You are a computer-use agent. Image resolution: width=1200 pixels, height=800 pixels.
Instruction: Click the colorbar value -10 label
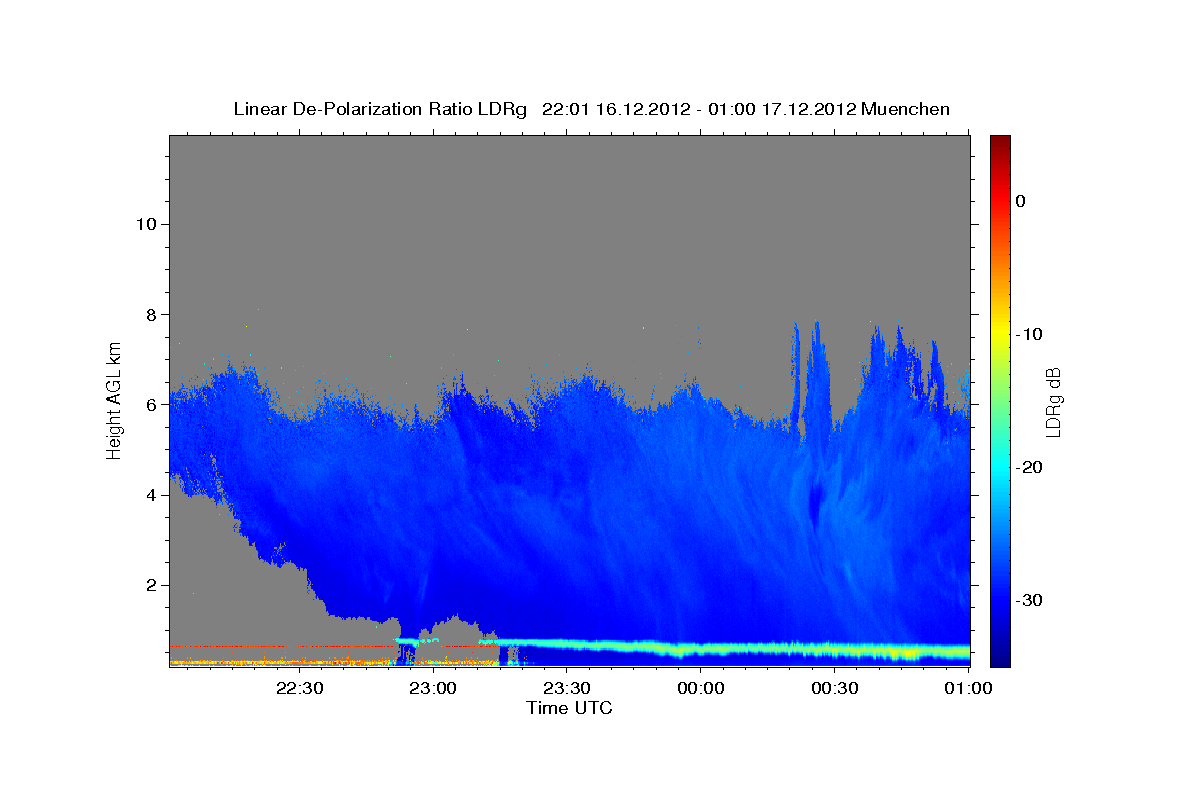click(x=1030, y=334)
